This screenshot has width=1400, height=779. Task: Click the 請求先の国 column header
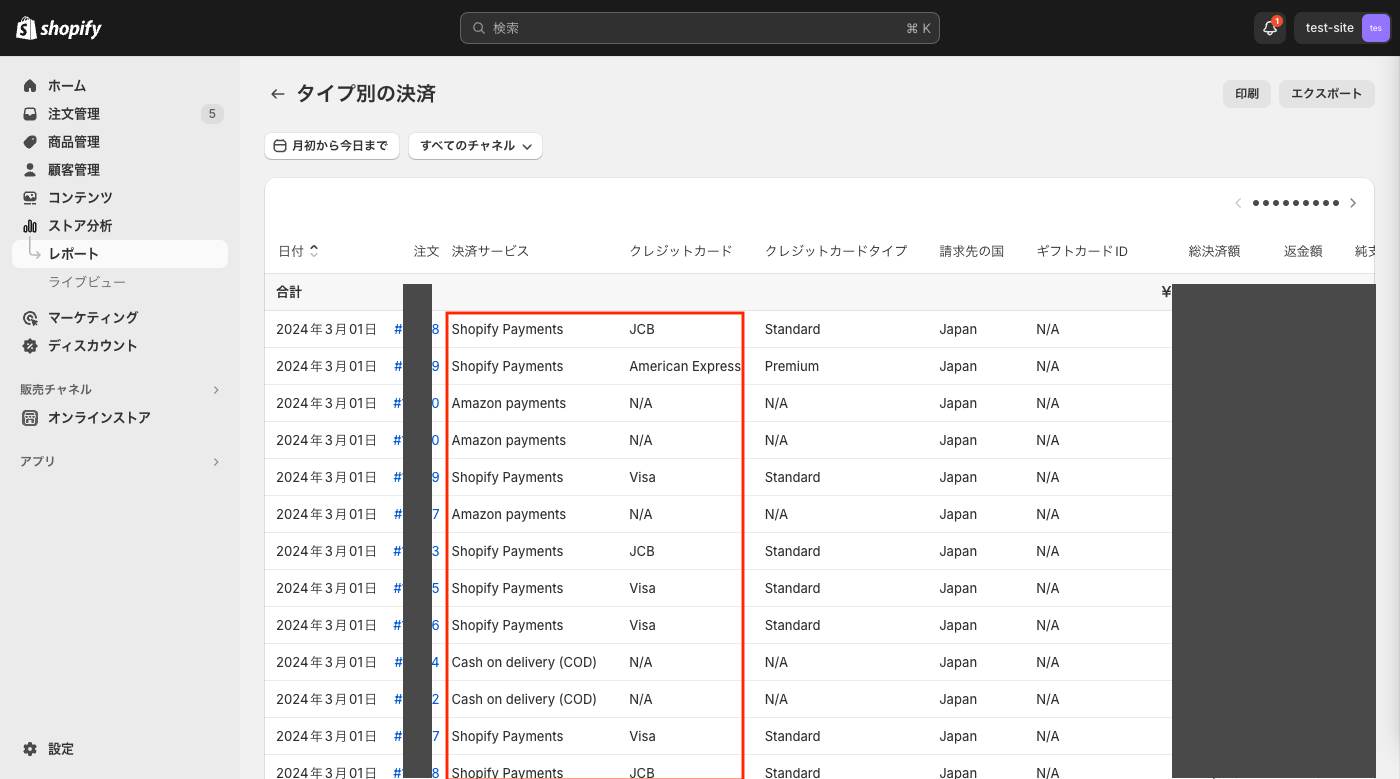pos(972,251)
